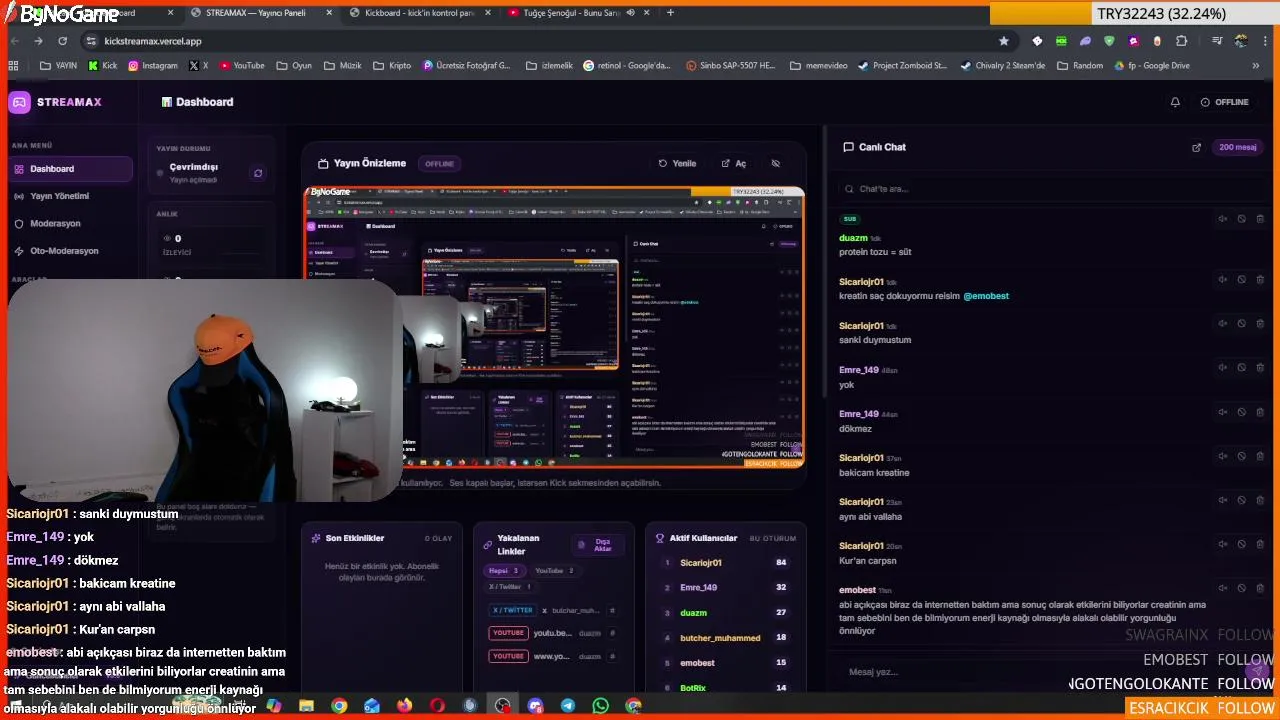Copy the butcher_muh X/Twitter link
This screenshot has width=1280, height=720.
(612, 610)
